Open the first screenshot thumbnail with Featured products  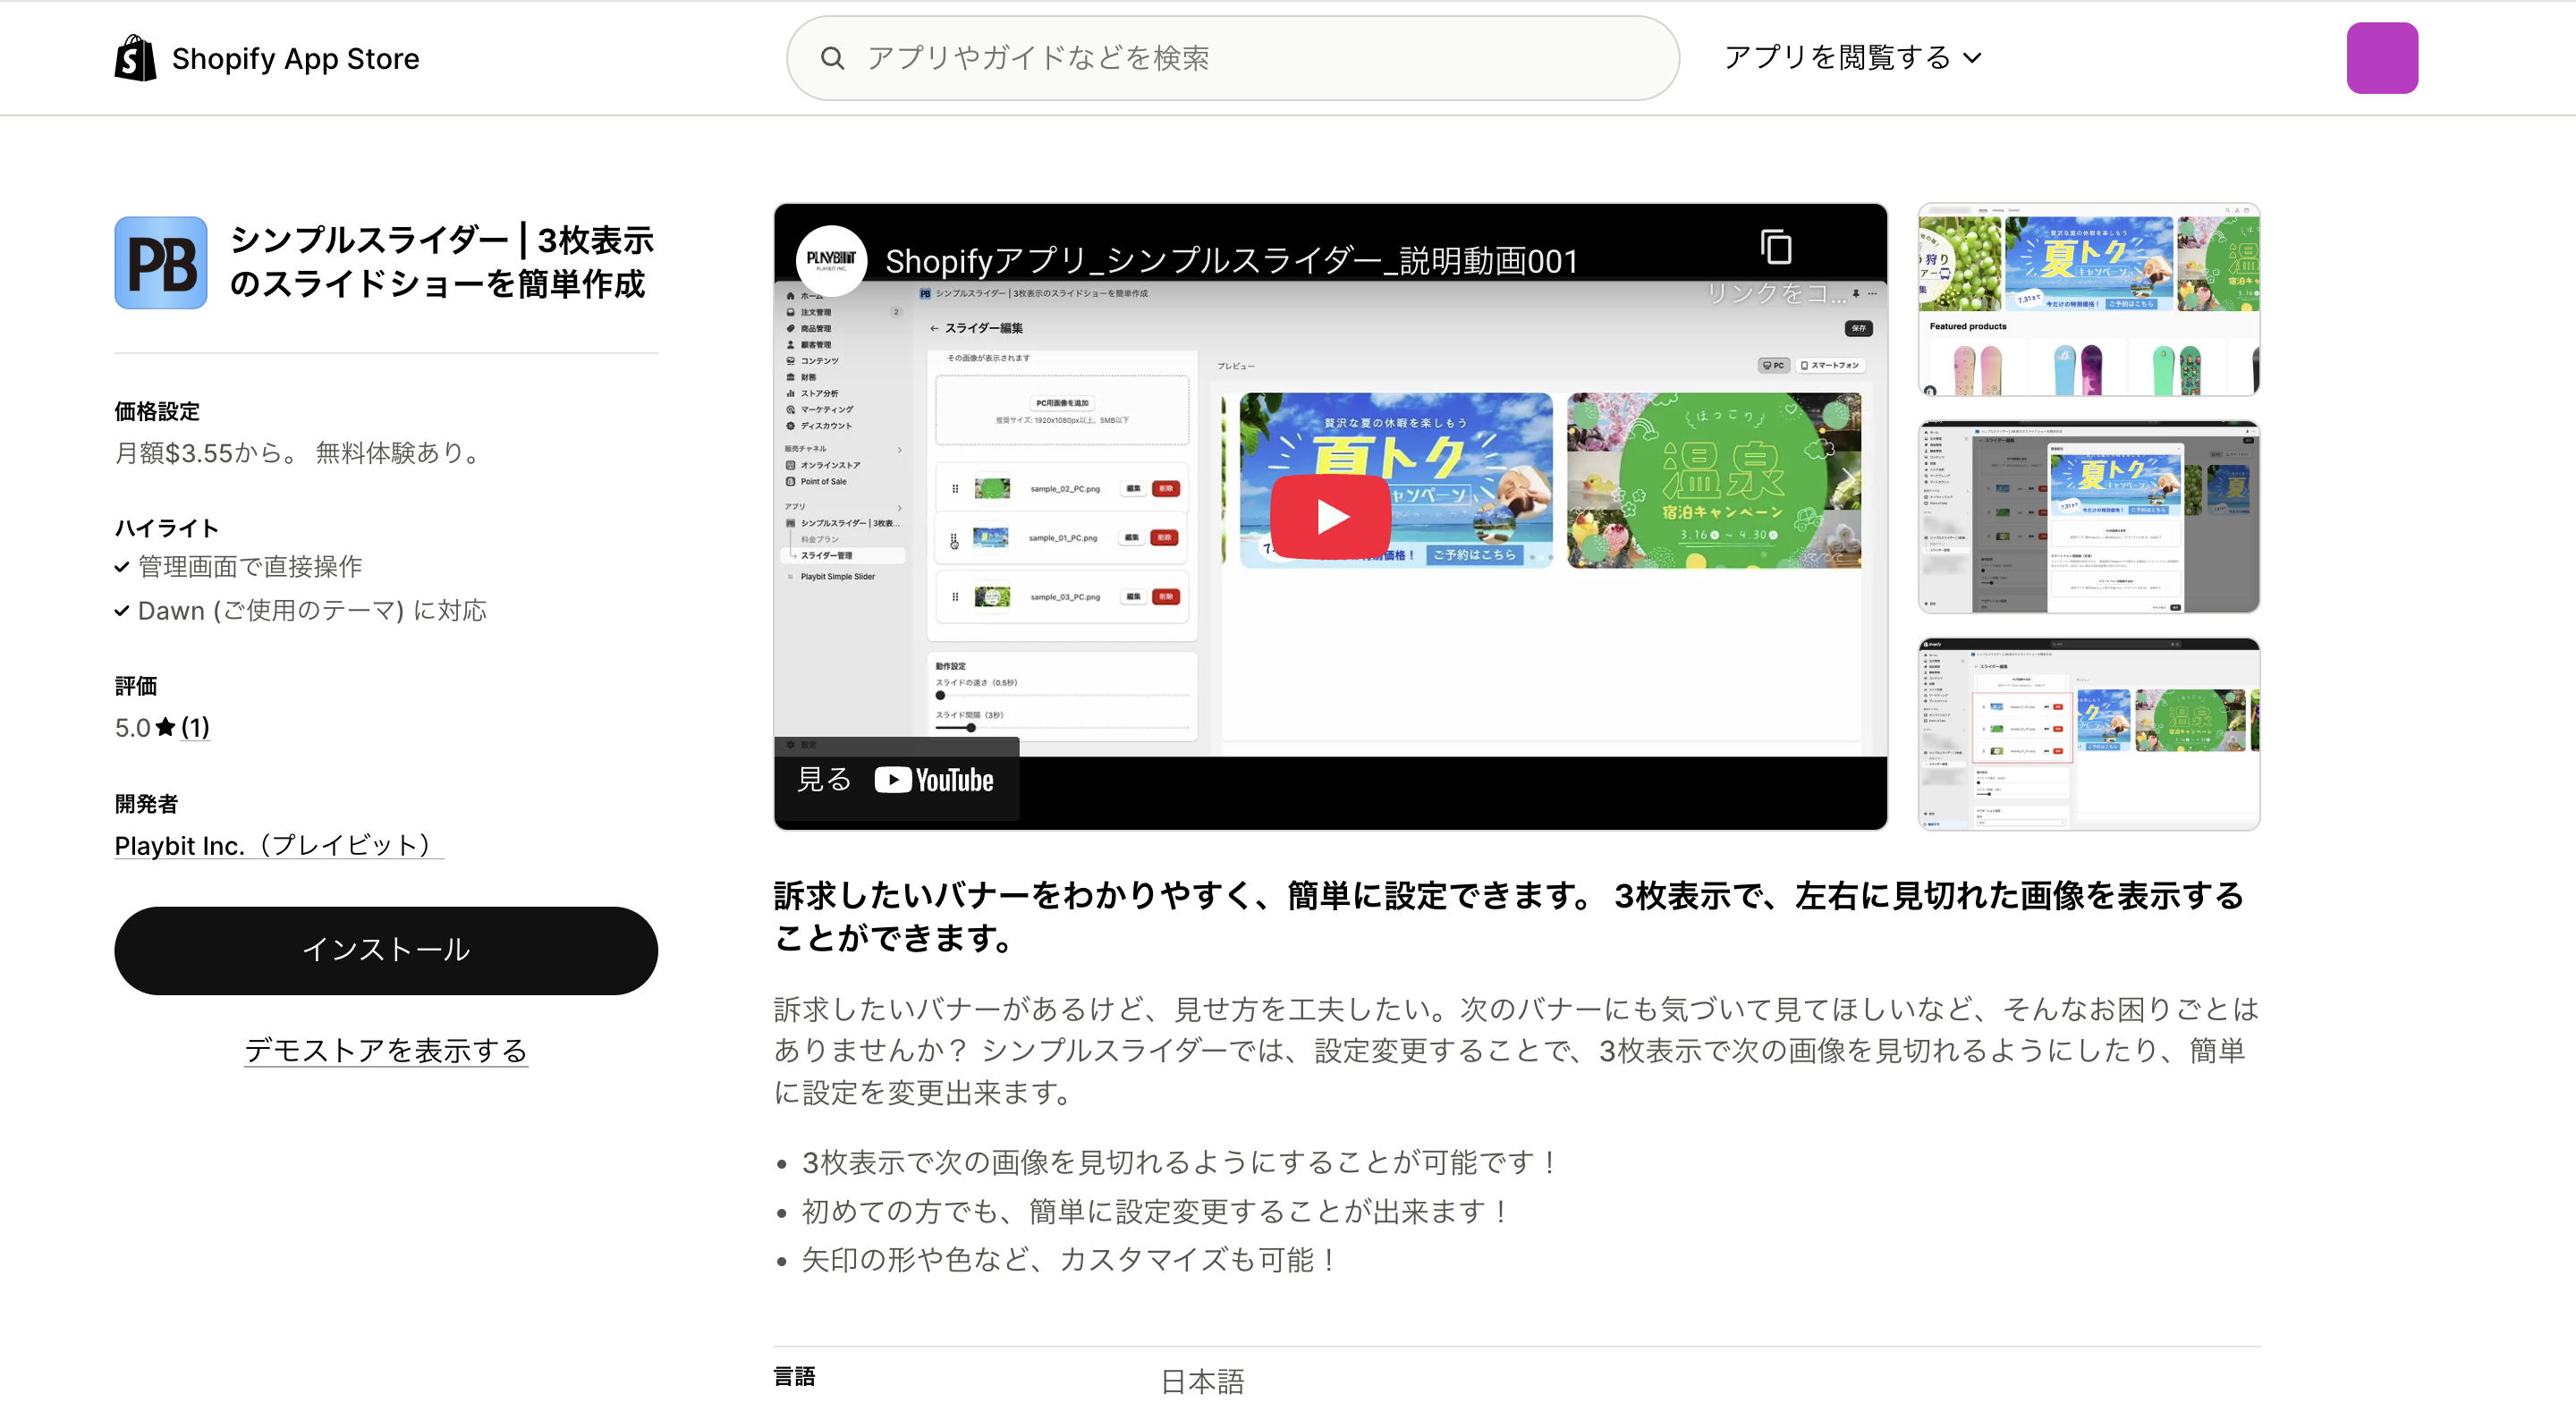(x=2088, y=299)
